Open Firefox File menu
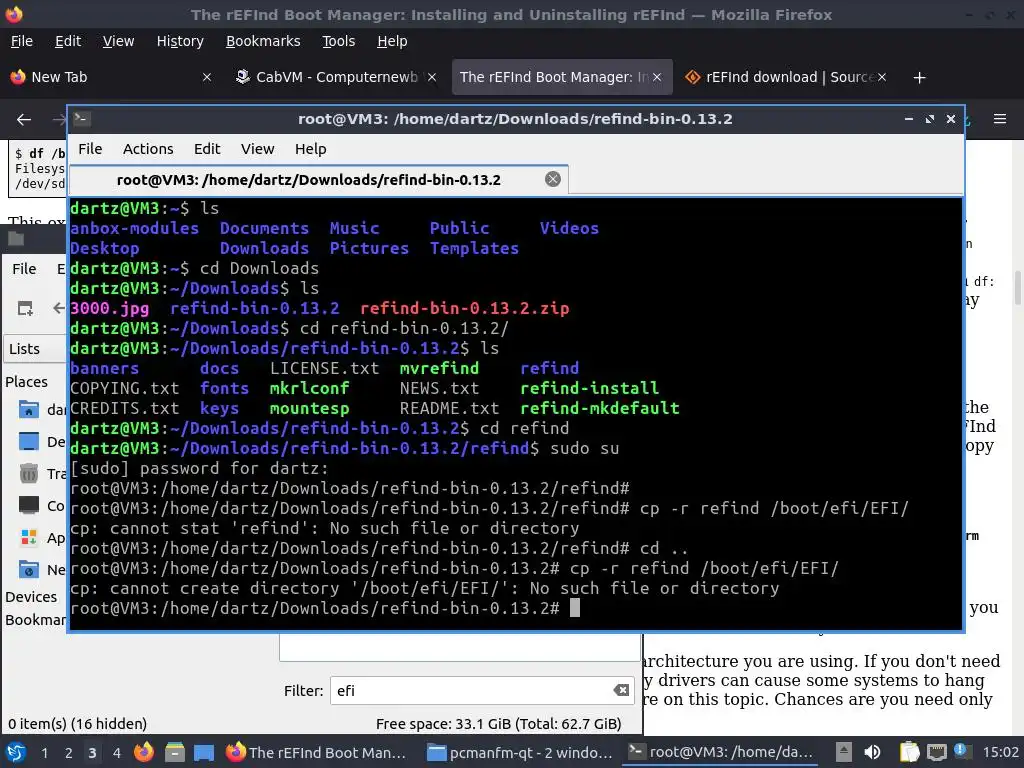1024x768 pixels. pos(22,41)
